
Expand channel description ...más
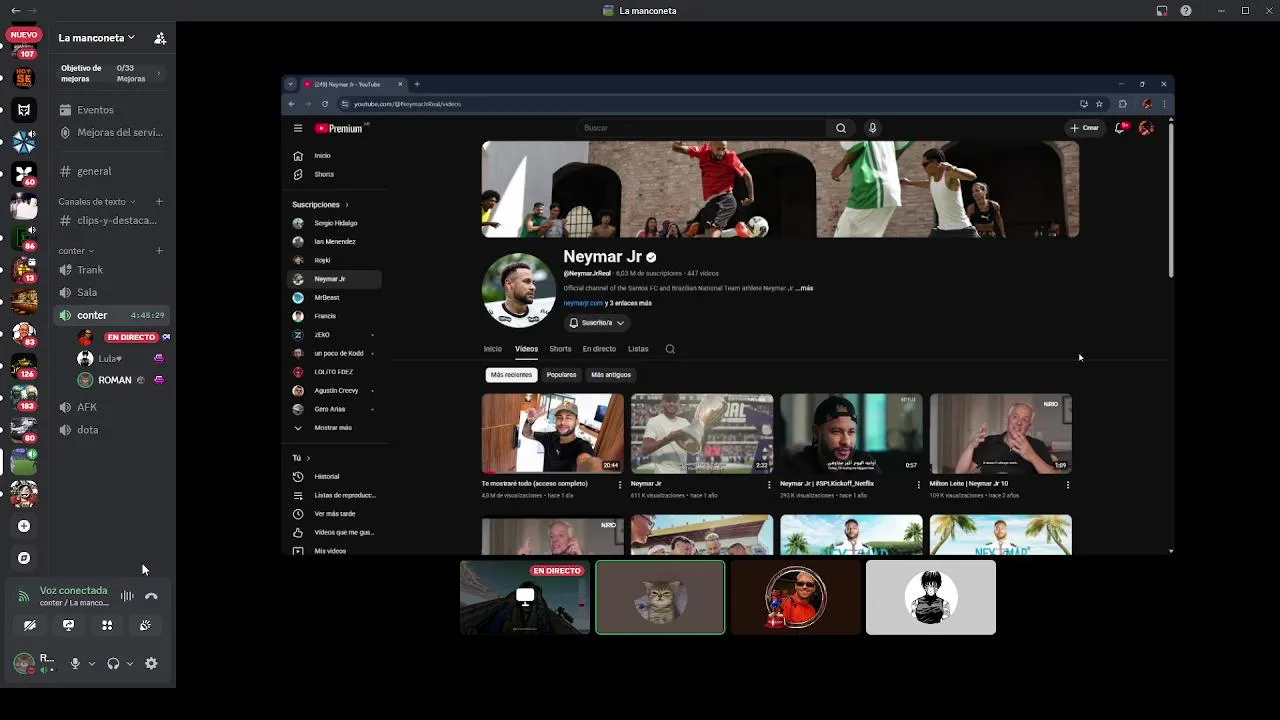pos(804,288)
